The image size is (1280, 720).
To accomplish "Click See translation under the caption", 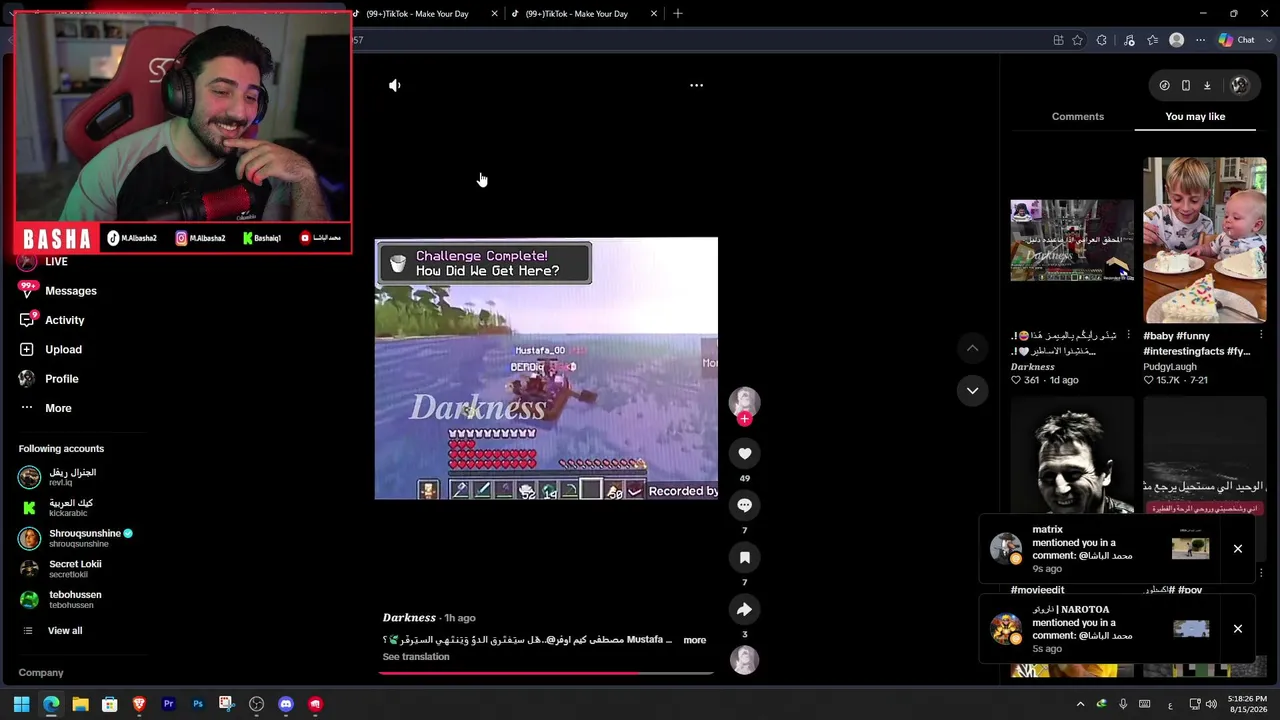I will pyautogui.click(x=416, y=657).
